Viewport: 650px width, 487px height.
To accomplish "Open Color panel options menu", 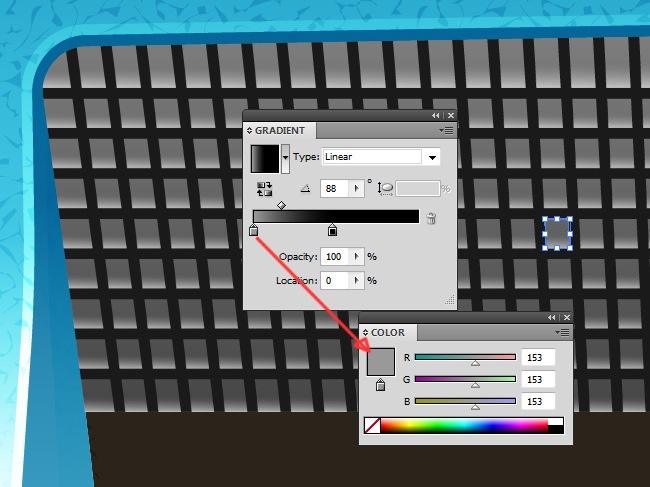I will click(563, 333).
